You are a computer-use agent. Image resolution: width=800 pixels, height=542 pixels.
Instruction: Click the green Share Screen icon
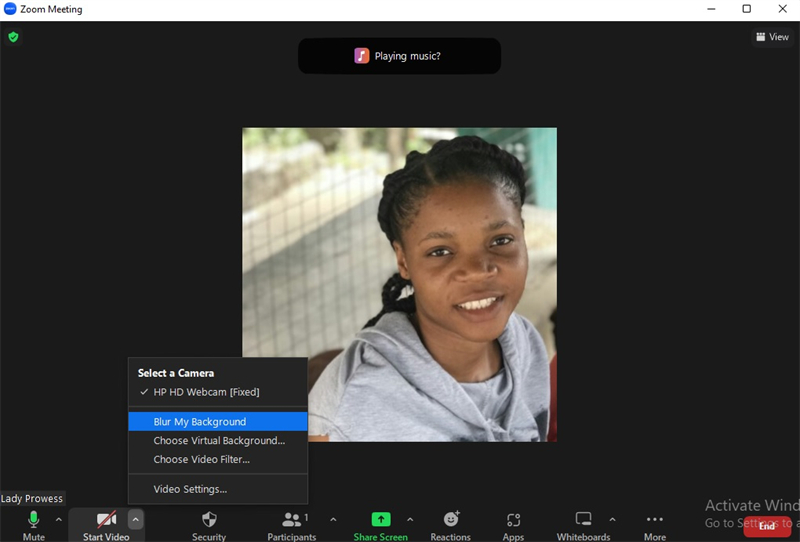coord(380,520)
